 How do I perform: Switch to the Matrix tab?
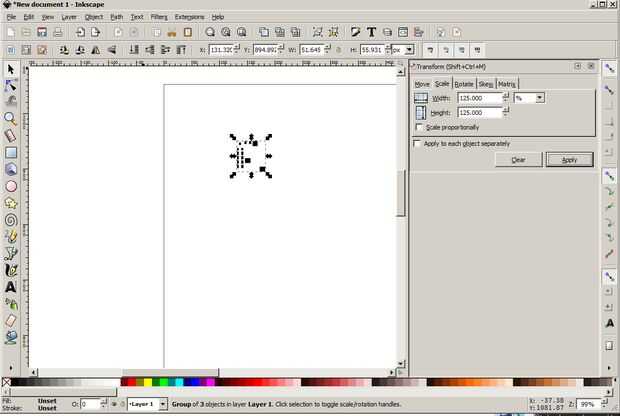click(507, 84)
